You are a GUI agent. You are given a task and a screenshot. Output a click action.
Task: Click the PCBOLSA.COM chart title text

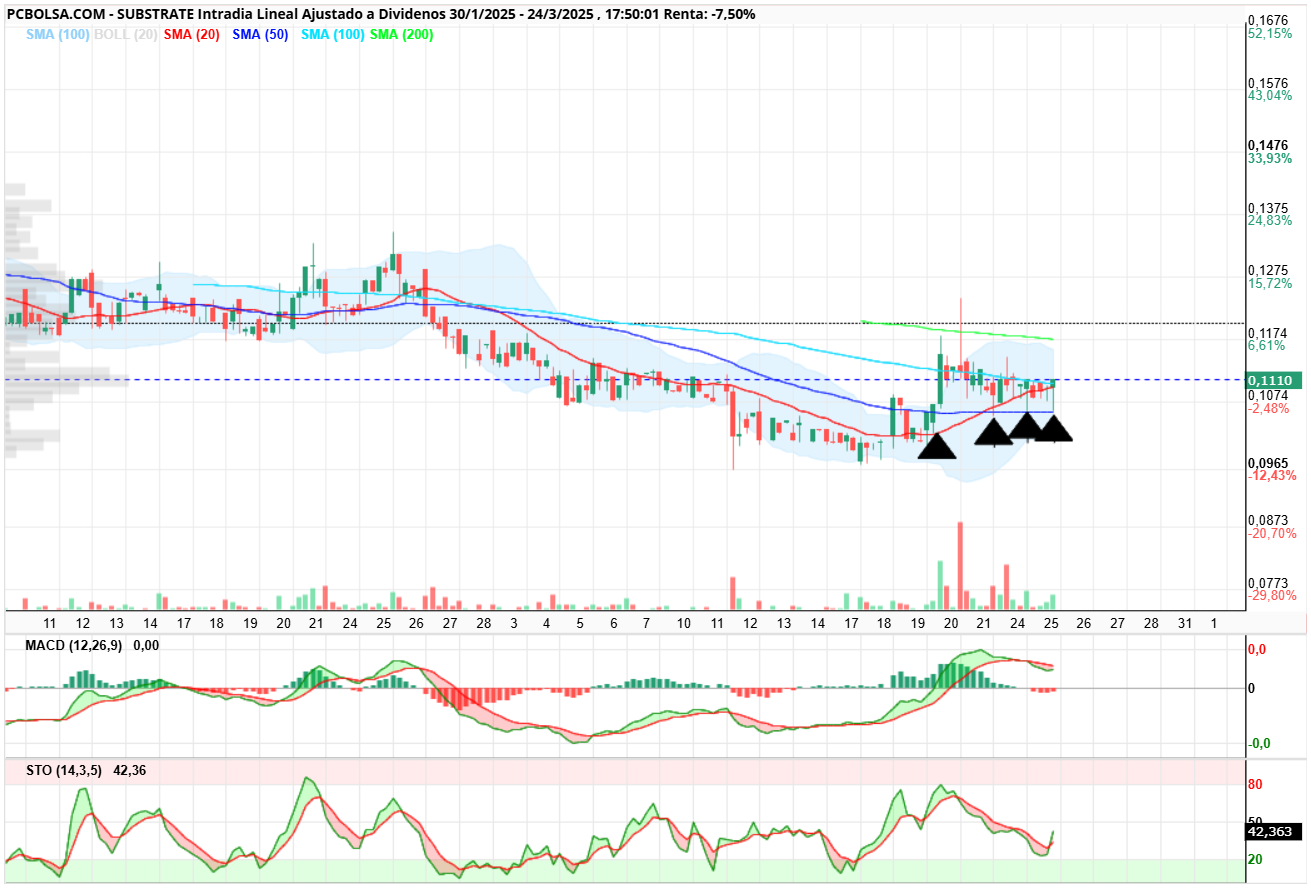click(x=53, y=14)
